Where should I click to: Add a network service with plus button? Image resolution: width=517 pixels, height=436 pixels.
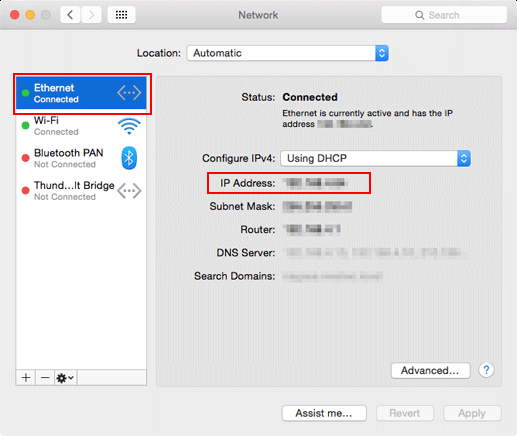tap(26, 378)
